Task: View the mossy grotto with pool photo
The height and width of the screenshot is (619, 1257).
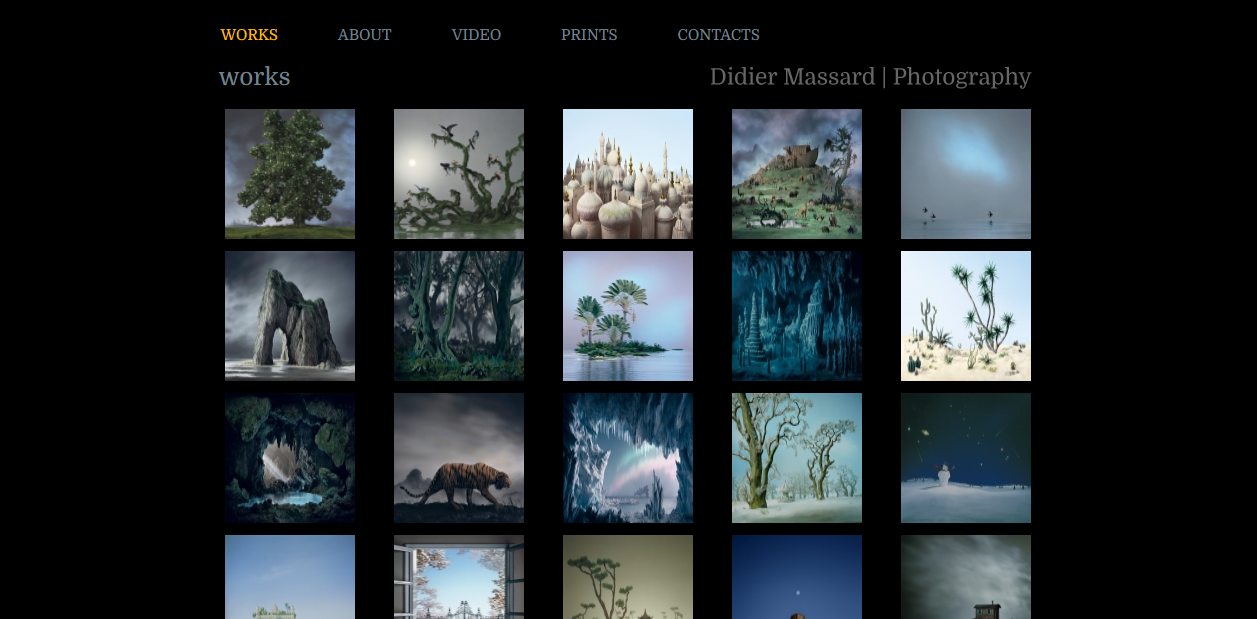Action: pos(290,458)
